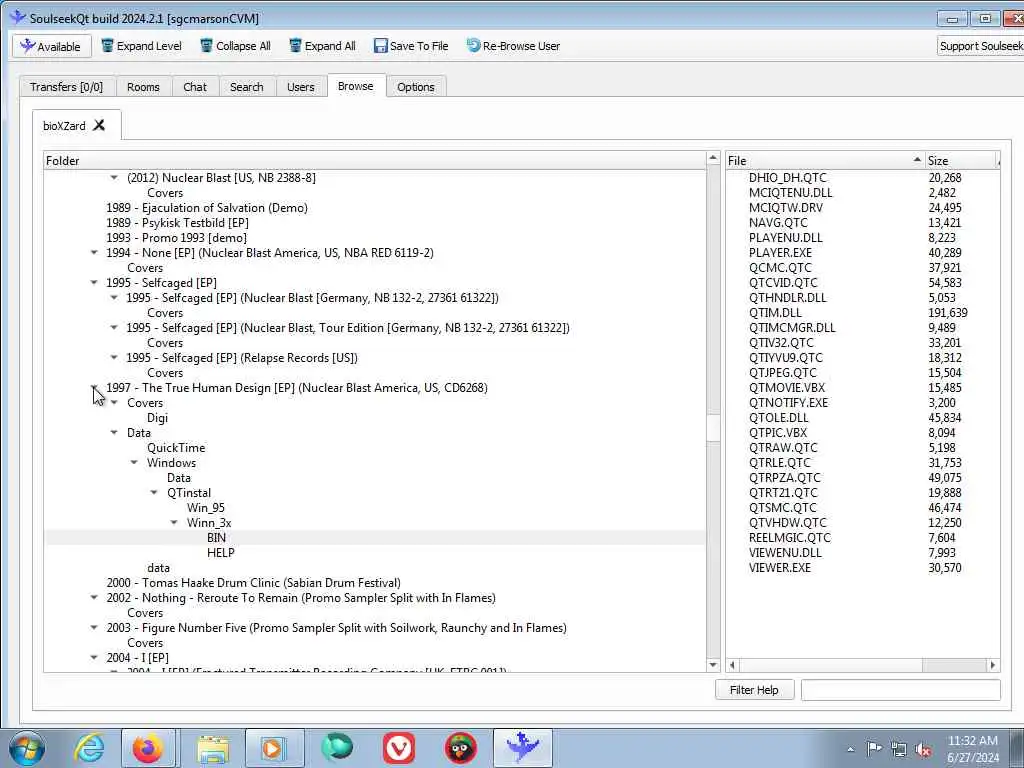Select file QTIM.DLL
This screenshot has width=1024, height=768.
776,313
